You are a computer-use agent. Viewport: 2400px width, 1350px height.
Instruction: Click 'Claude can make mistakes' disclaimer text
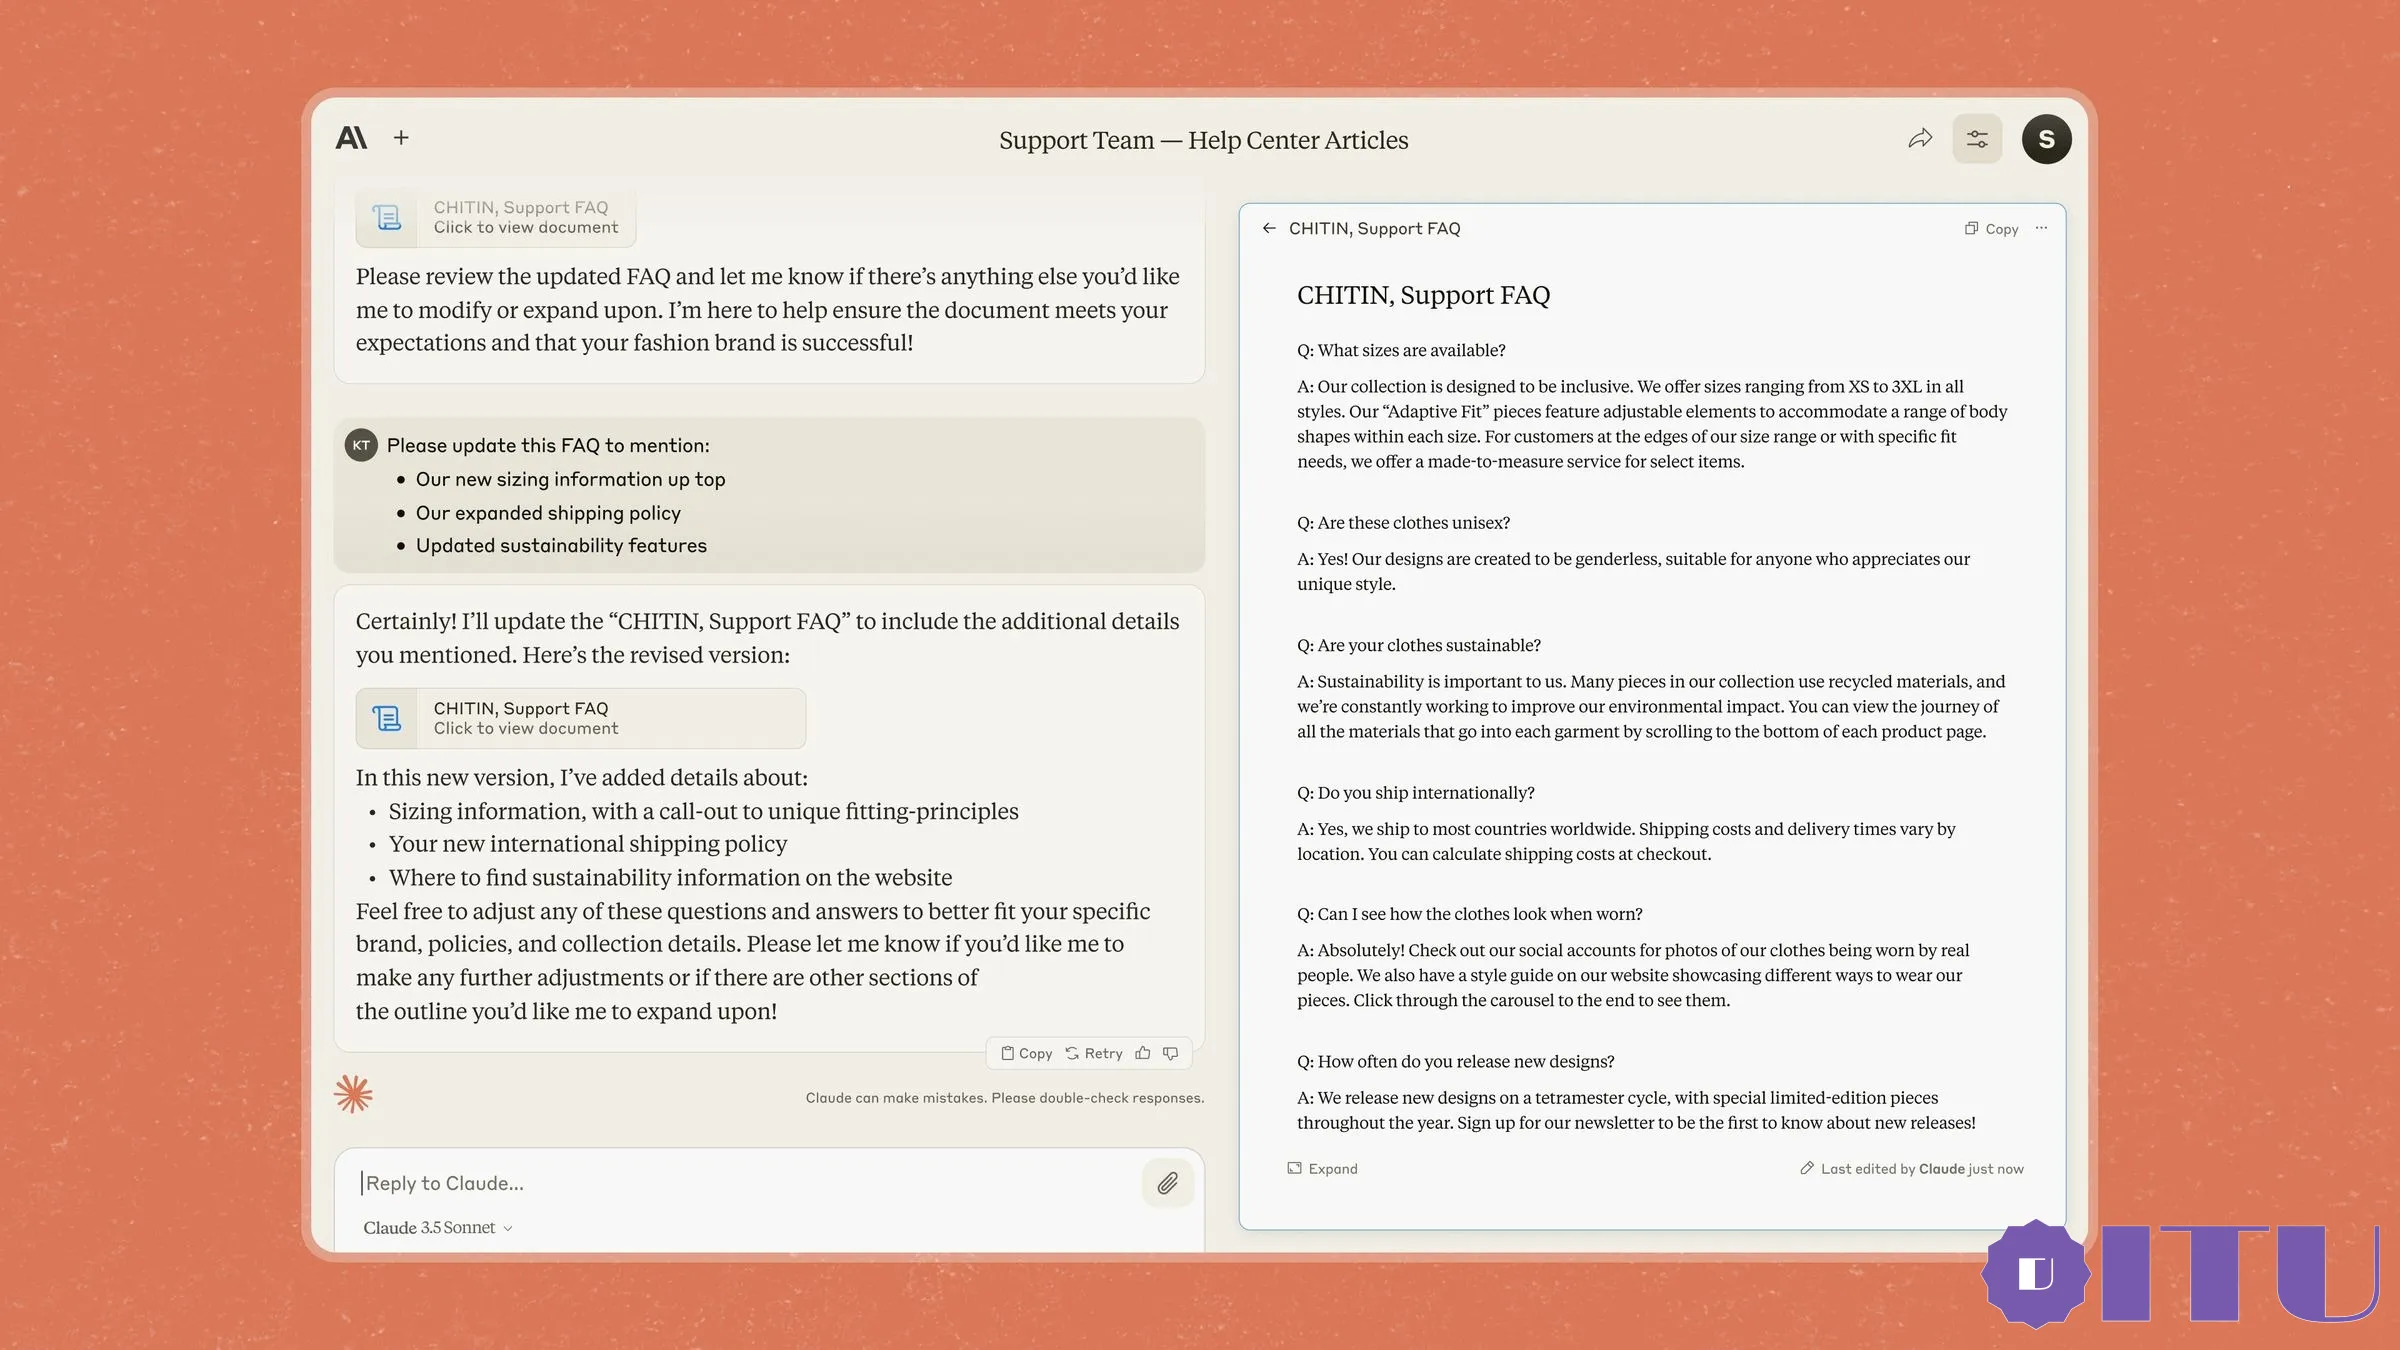[x=1005, y=1098]
